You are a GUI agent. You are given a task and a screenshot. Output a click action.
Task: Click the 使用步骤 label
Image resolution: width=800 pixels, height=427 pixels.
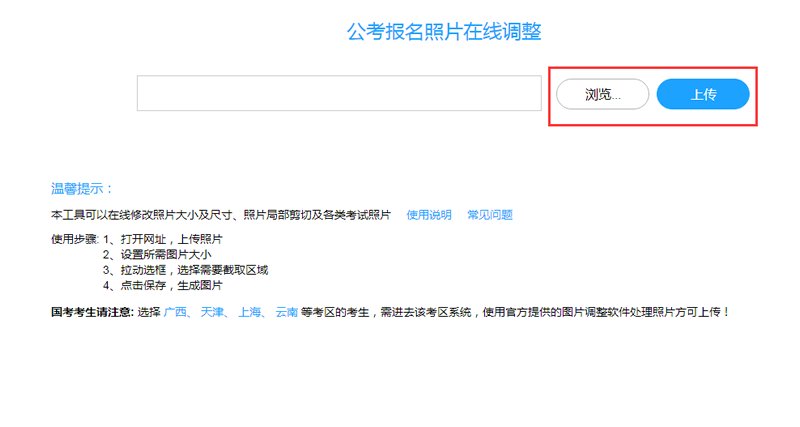[x=74, y=240]
